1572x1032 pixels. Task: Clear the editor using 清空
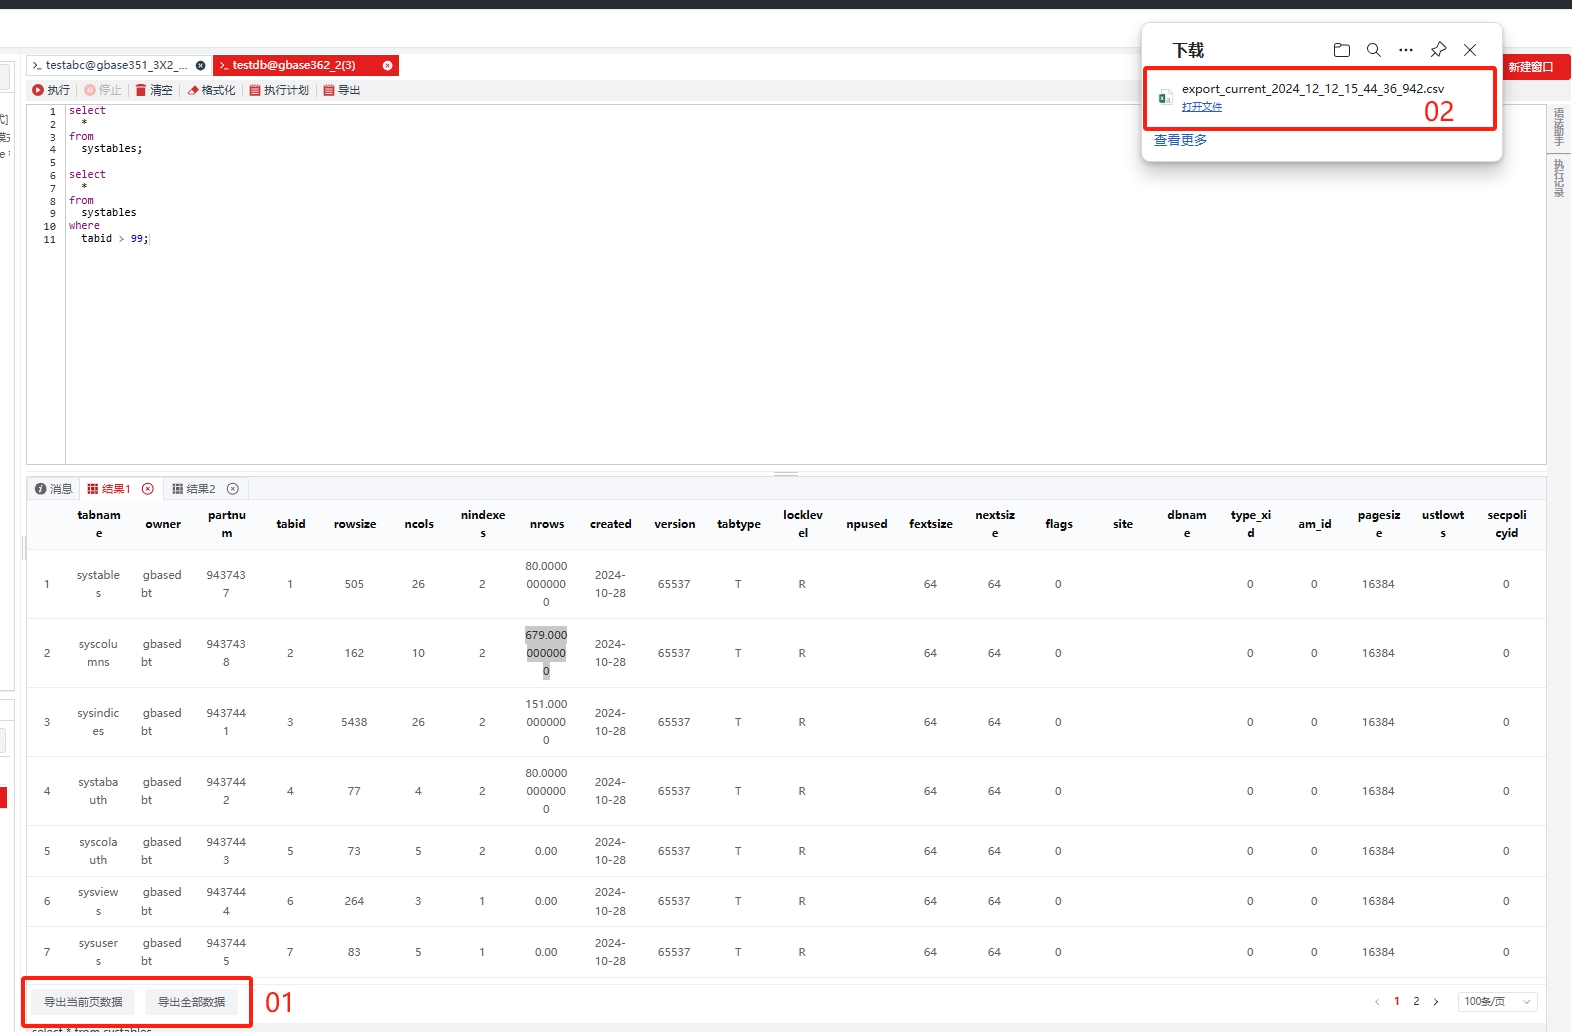point(154,90)
